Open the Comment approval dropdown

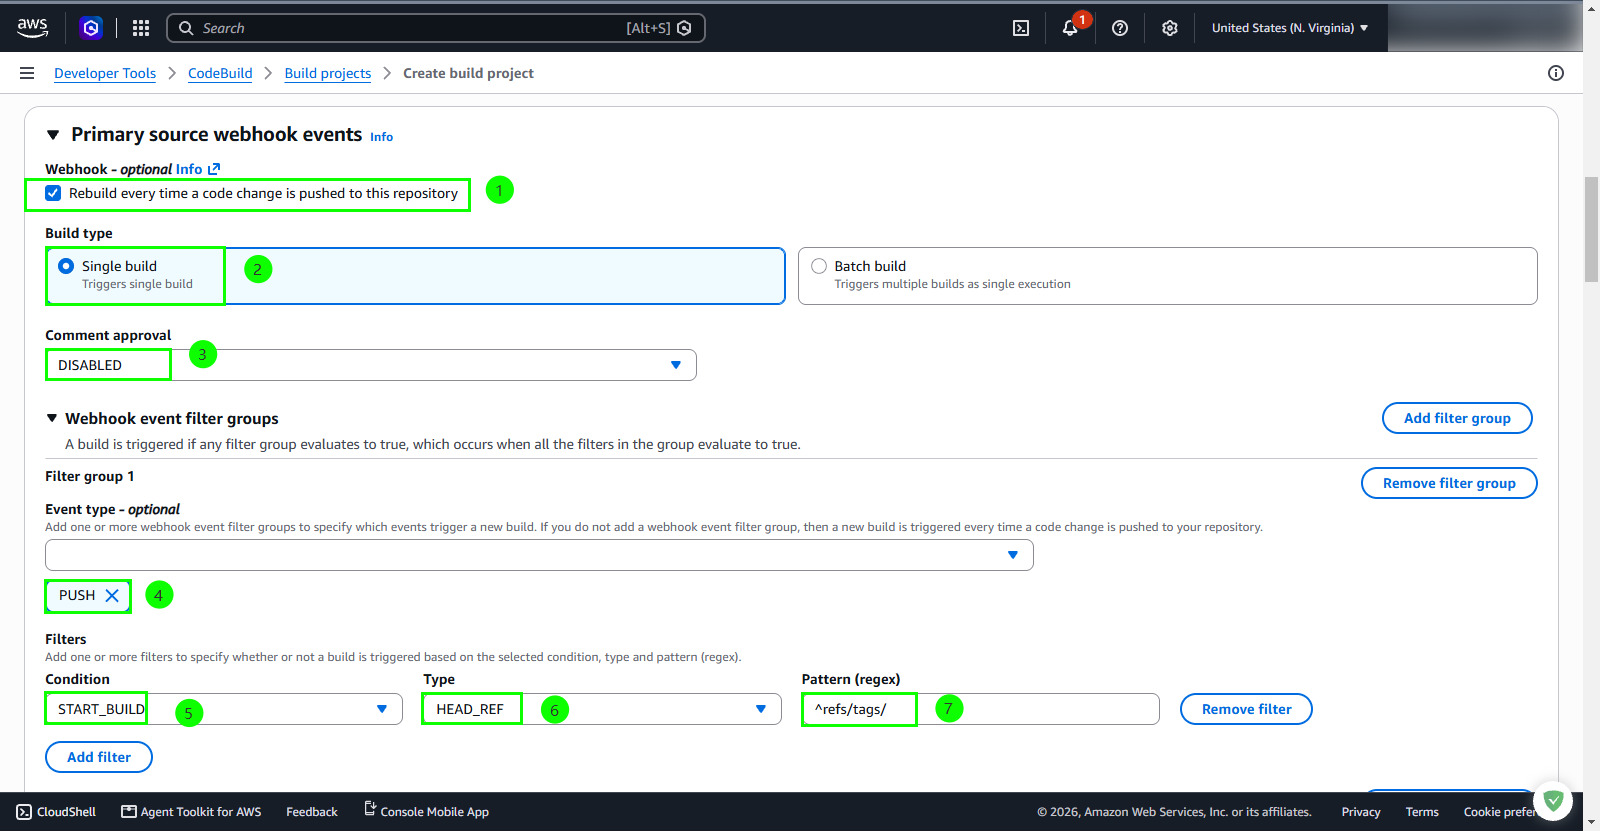pos(371,365)
